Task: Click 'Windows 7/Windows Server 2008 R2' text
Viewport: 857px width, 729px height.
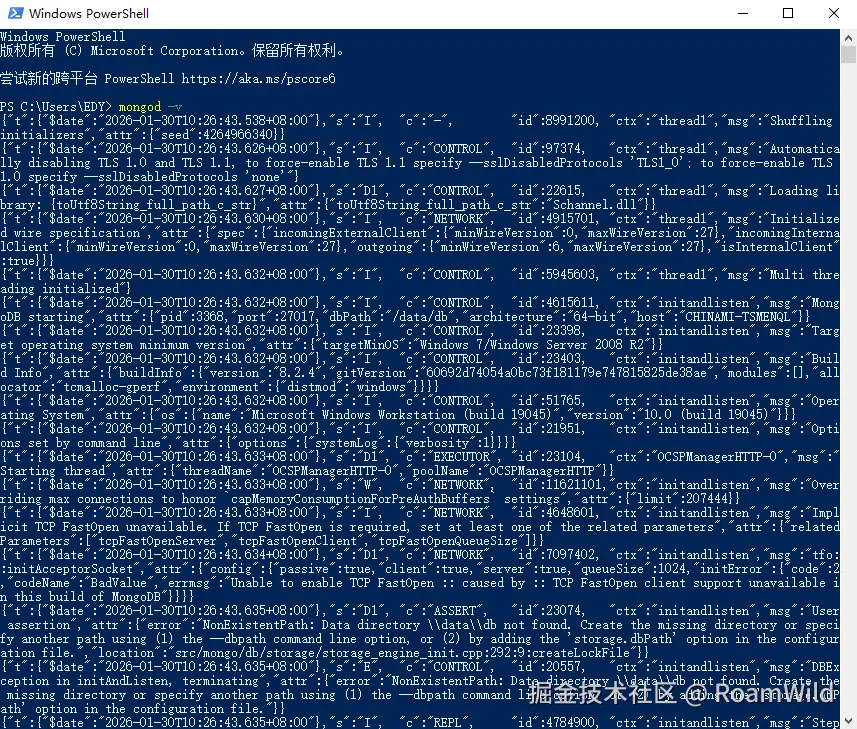Action: 533,345
